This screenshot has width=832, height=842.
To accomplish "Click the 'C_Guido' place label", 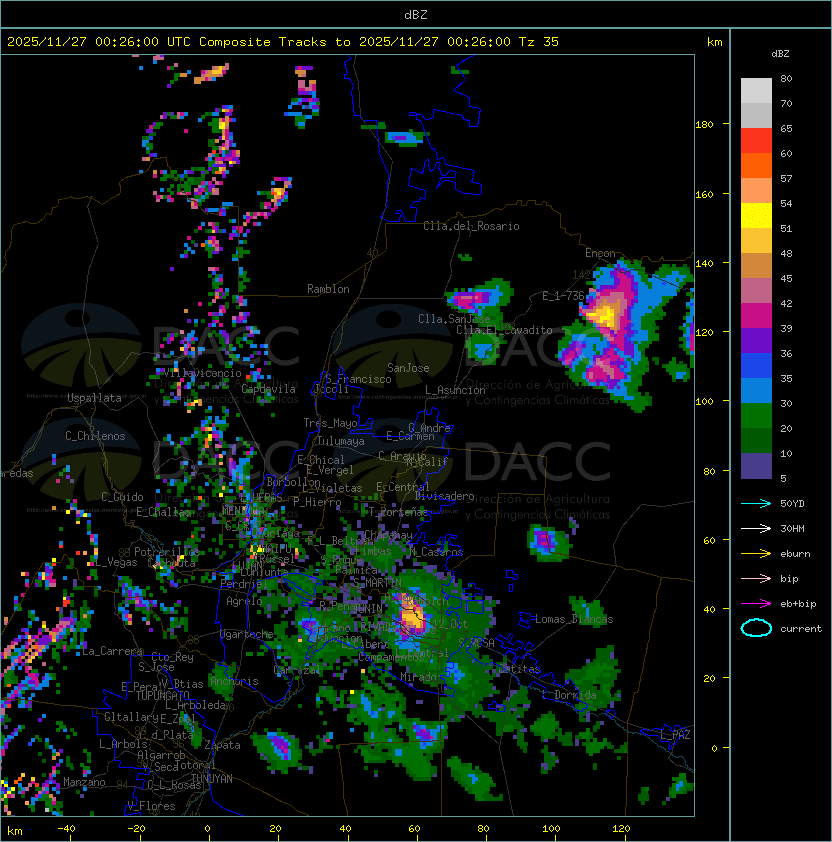I will 122,497.
